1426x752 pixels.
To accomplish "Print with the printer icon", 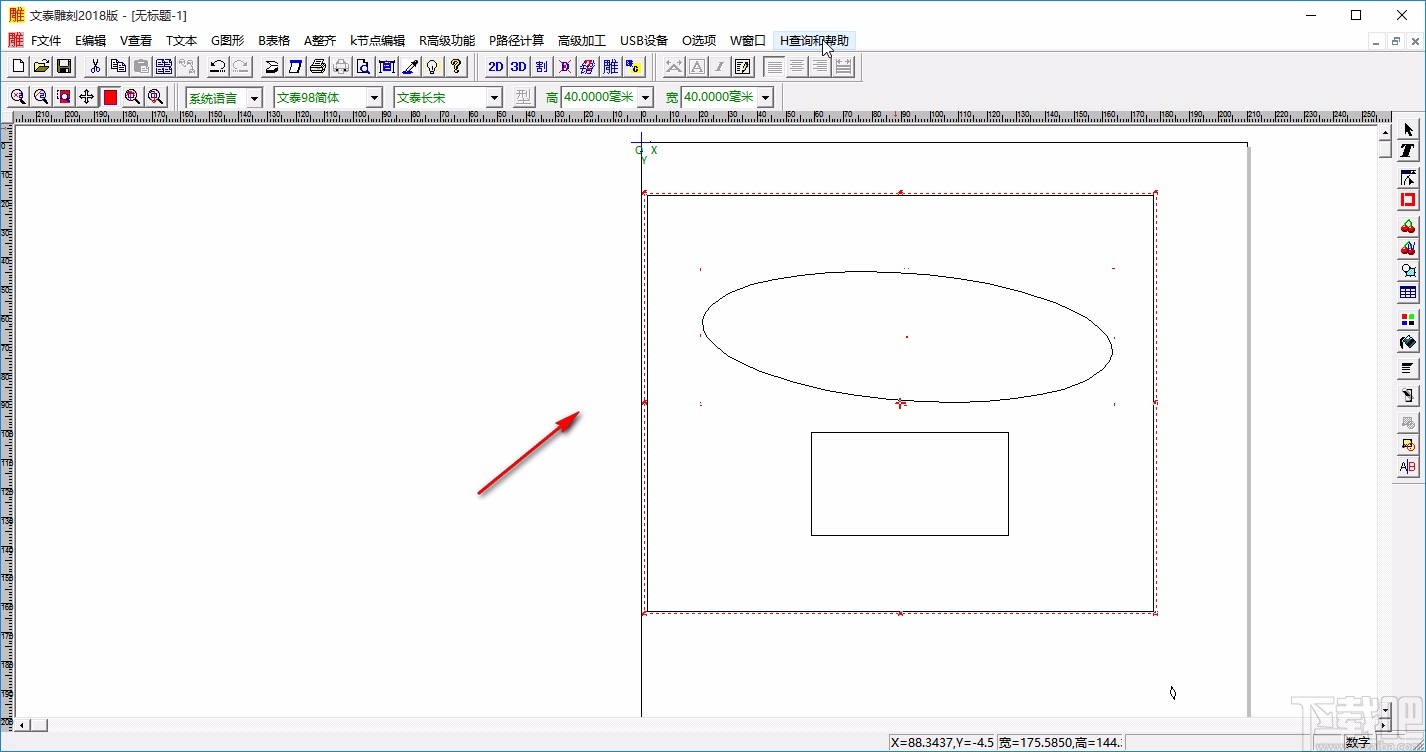I will coord(318,67).
